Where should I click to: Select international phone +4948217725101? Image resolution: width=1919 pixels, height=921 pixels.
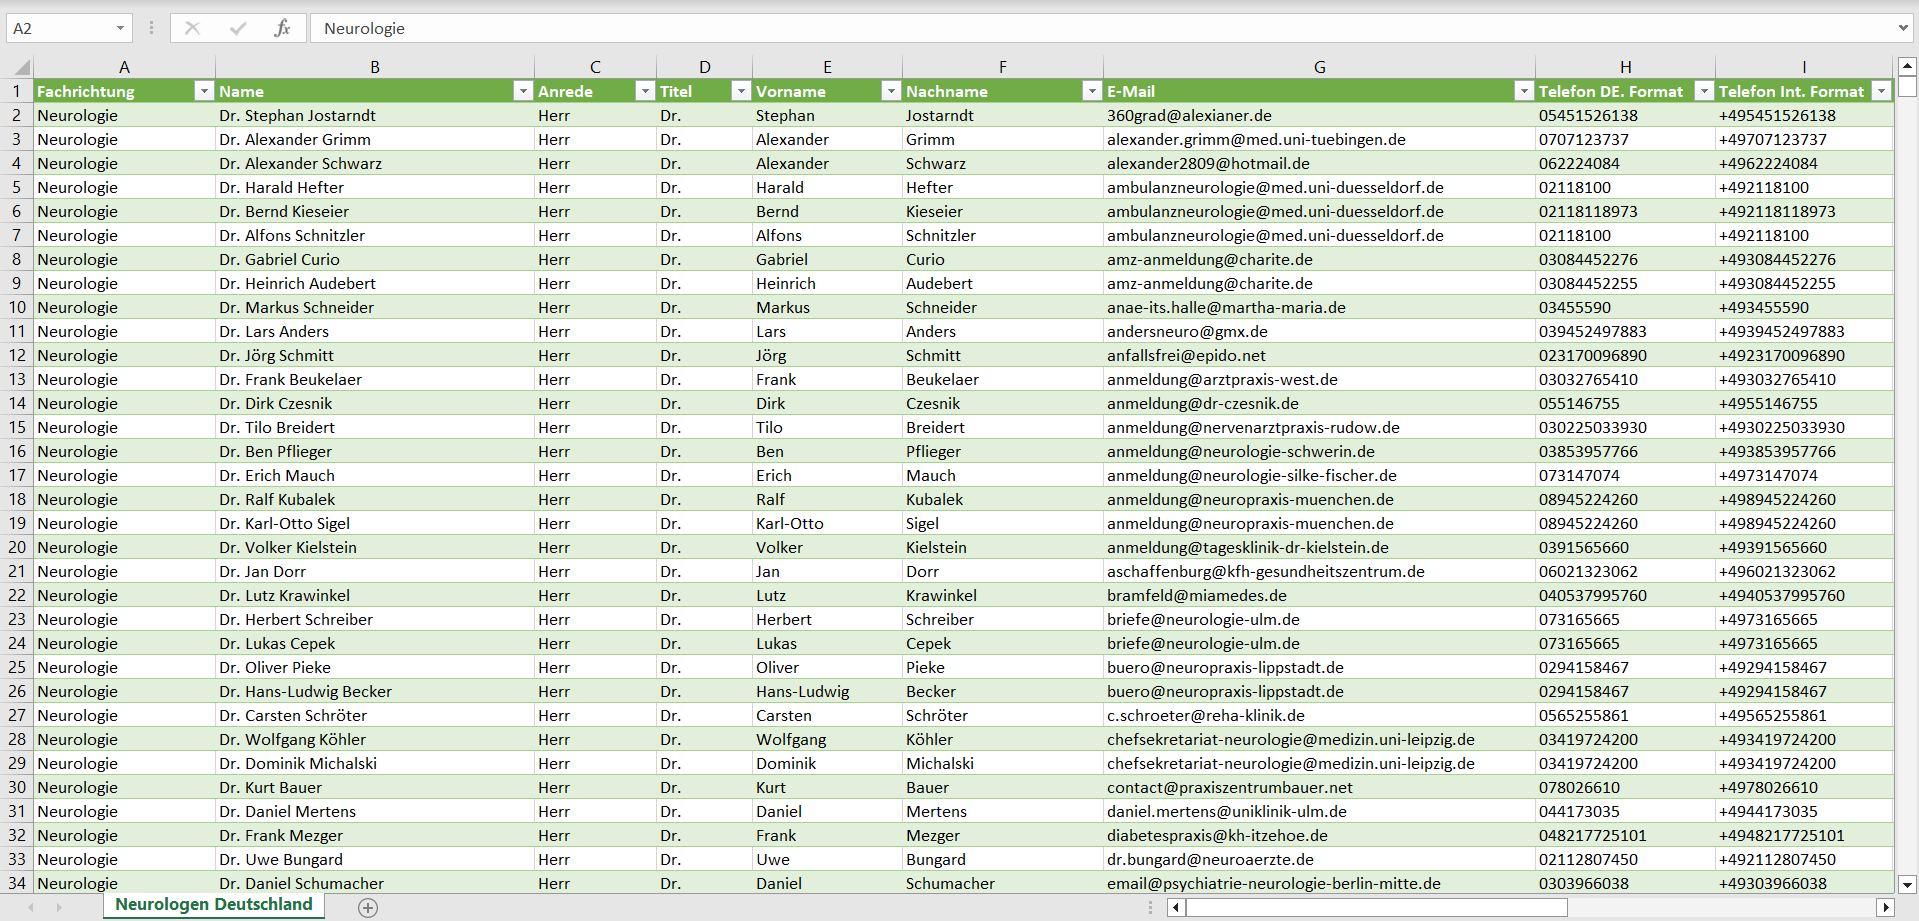click(x=1804, y=835)
